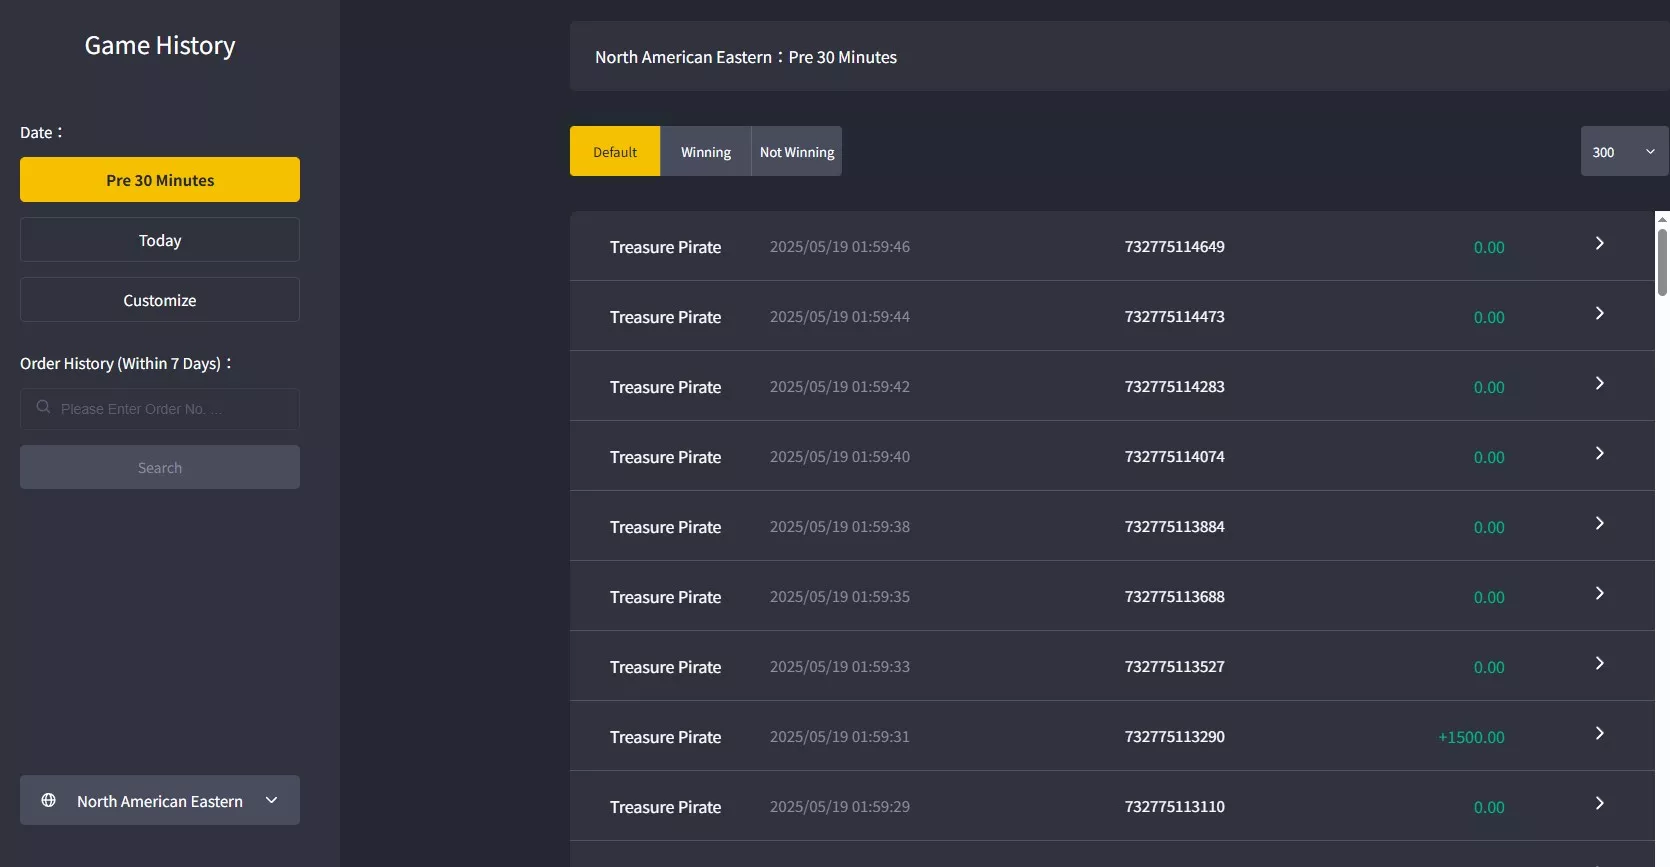Click timestamp 2025/05/19 01:59:29

pyautogui.click(x=840, y=807)
